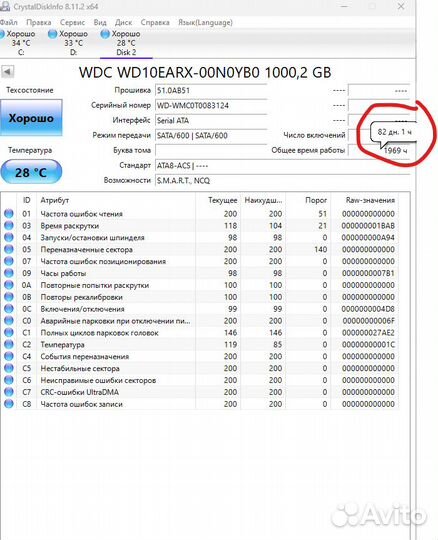Click the 28 °C temperature button

pos(31,172)
